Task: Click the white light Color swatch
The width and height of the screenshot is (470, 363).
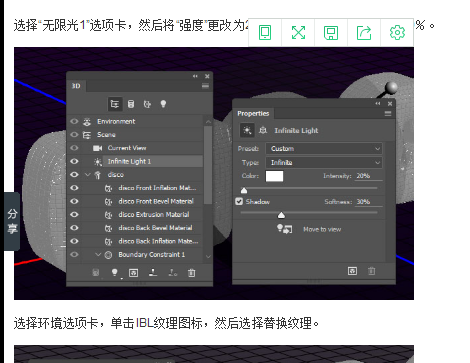Action: coord(274,176)
